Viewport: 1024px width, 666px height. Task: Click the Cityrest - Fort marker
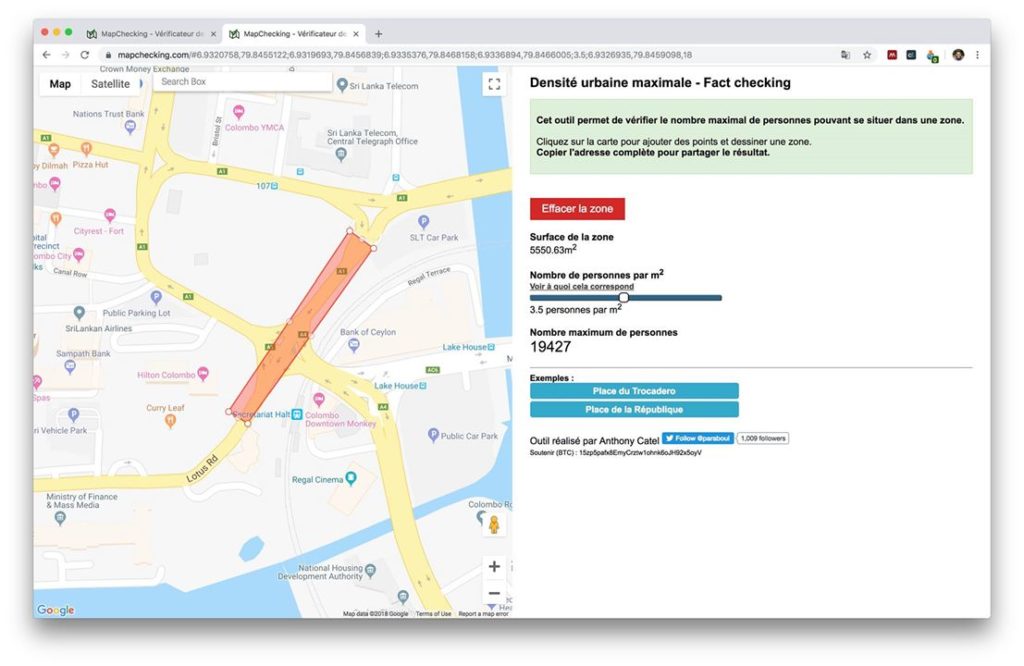pos(110,215)
